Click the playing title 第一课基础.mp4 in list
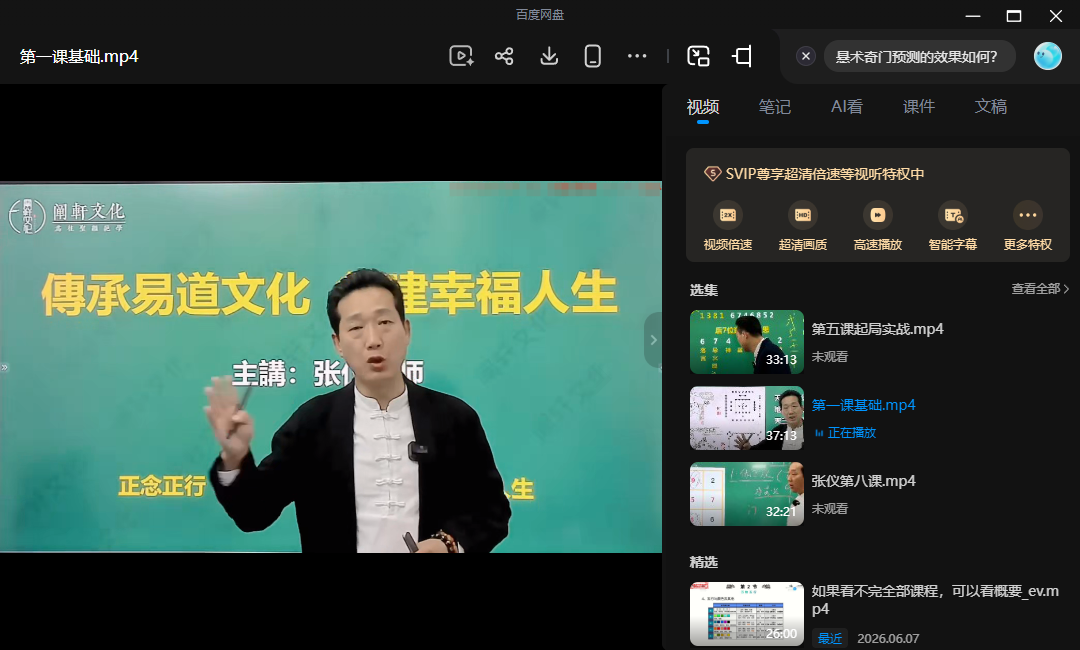The width and height of the screenshot is (1080, 650). (863, 405)
